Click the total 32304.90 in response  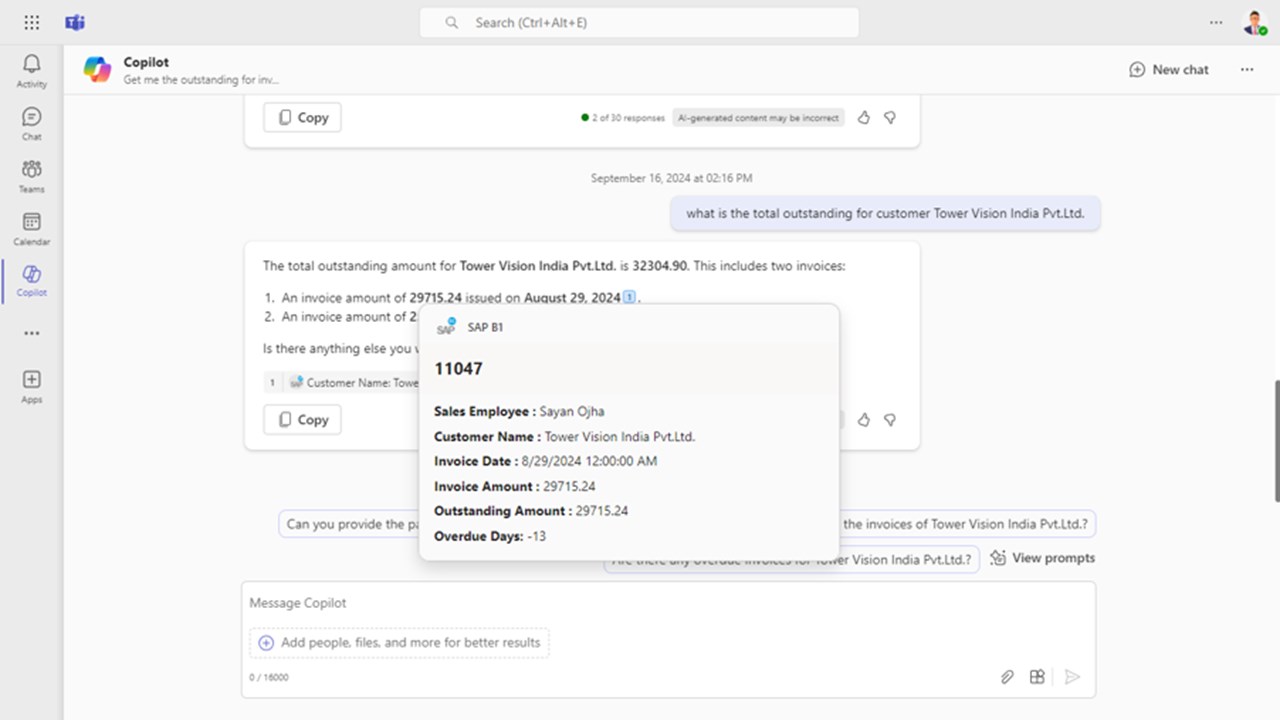pos(660,266)
